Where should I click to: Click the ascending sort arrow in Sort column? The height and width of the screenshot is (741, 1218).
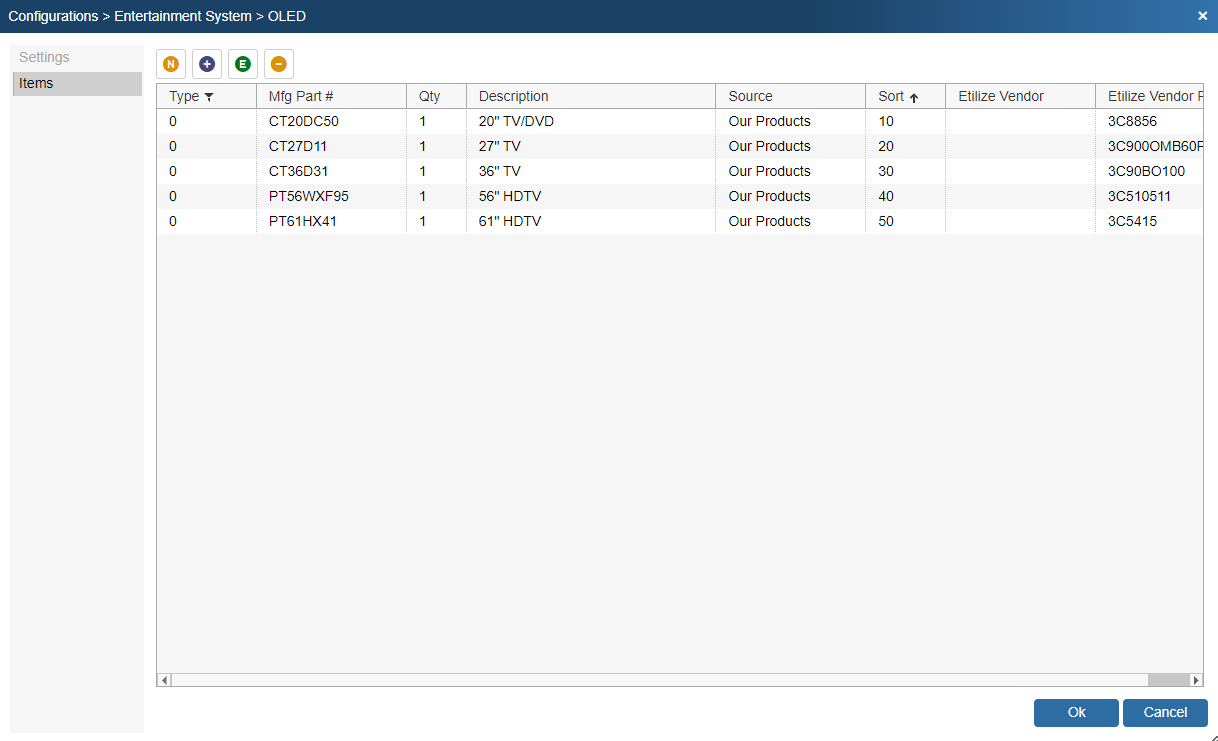point(914,98)
